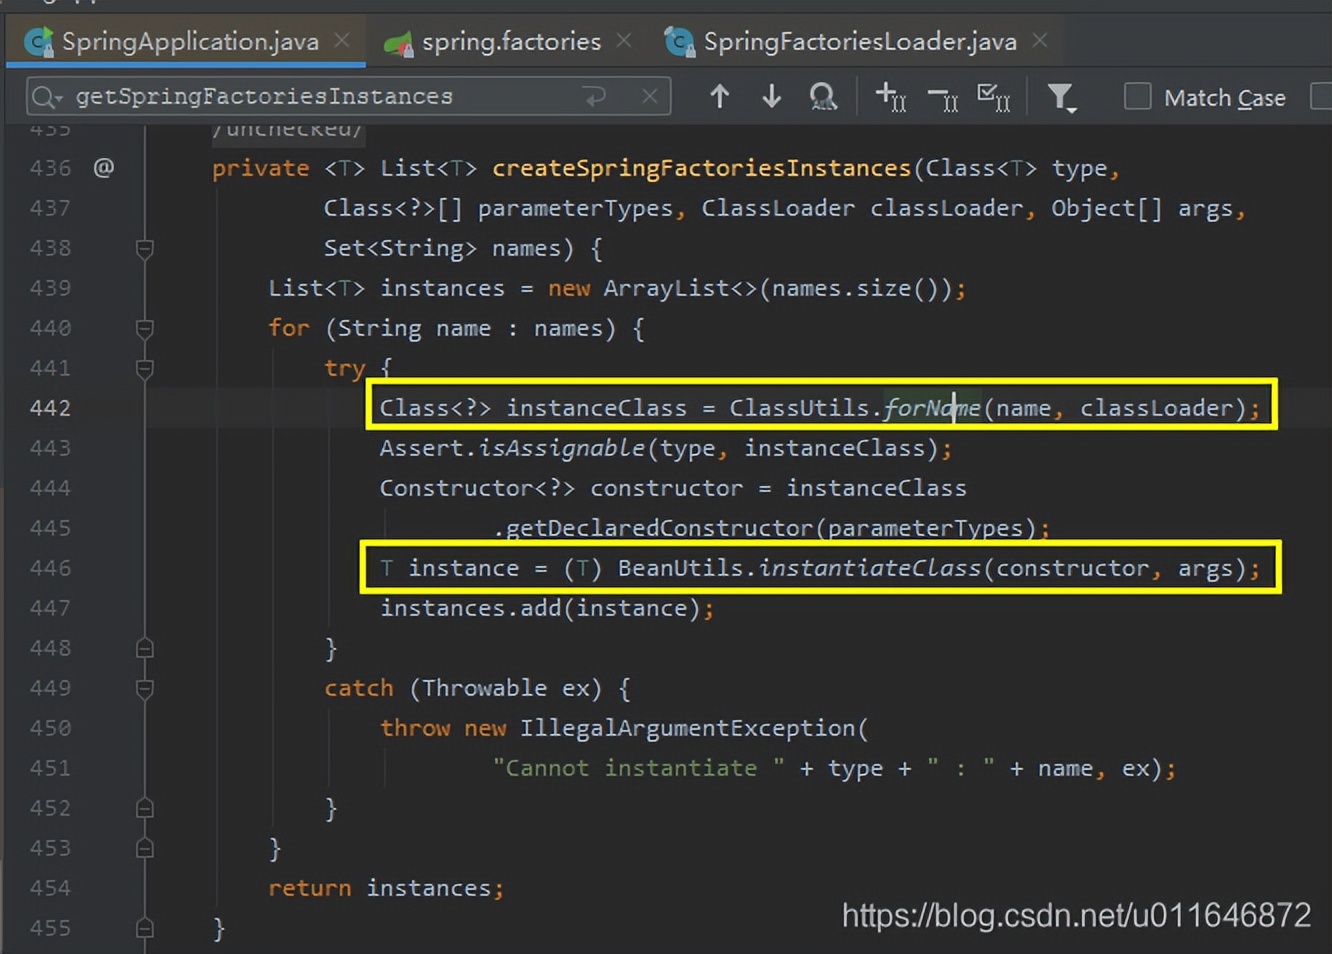Click the @ gutter marker on line 436
This screenshot has width=1332, height=954.
point(103,167)
